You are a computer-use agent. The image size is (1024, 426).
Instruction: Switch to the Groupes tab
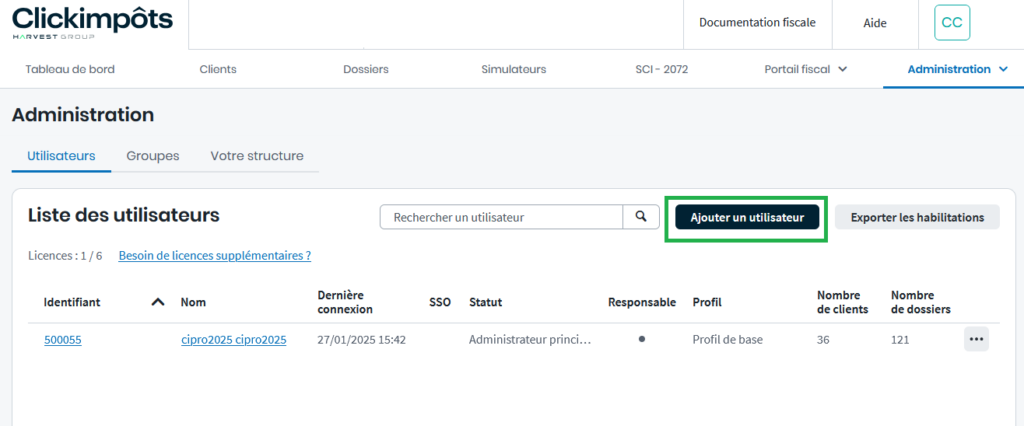152,156
